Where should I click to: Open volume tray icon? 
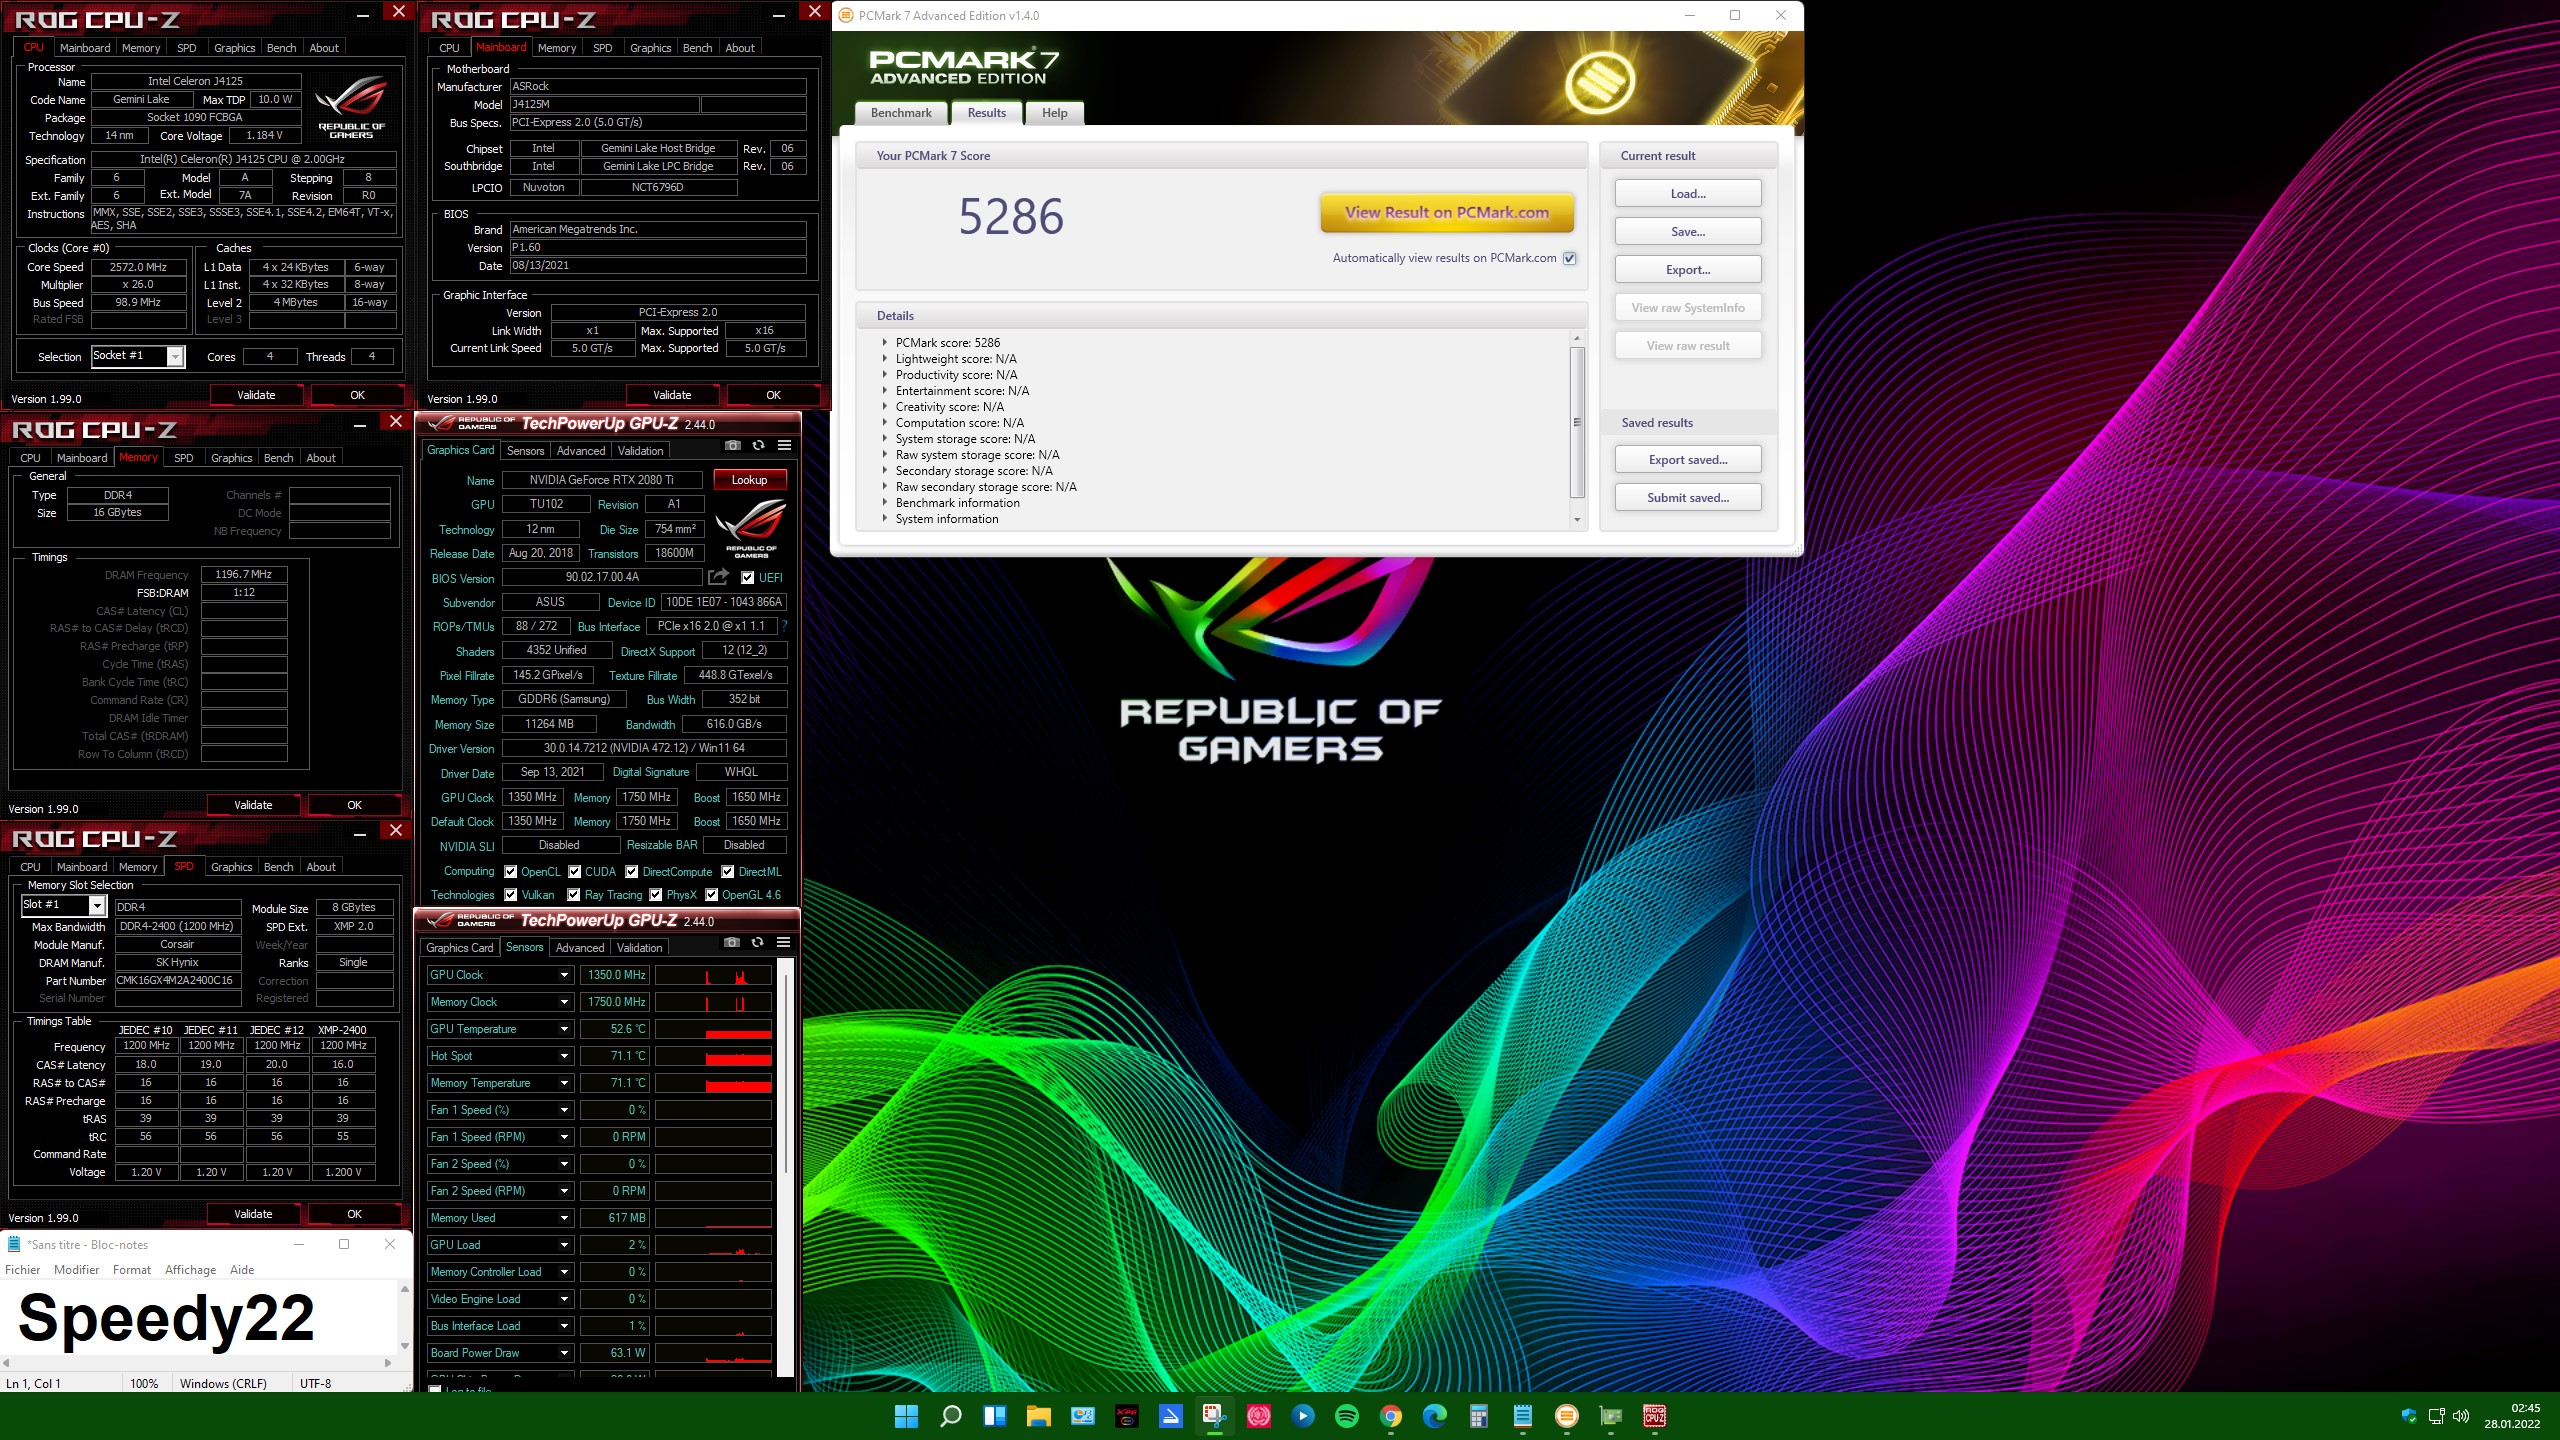coord(2461,1416)
